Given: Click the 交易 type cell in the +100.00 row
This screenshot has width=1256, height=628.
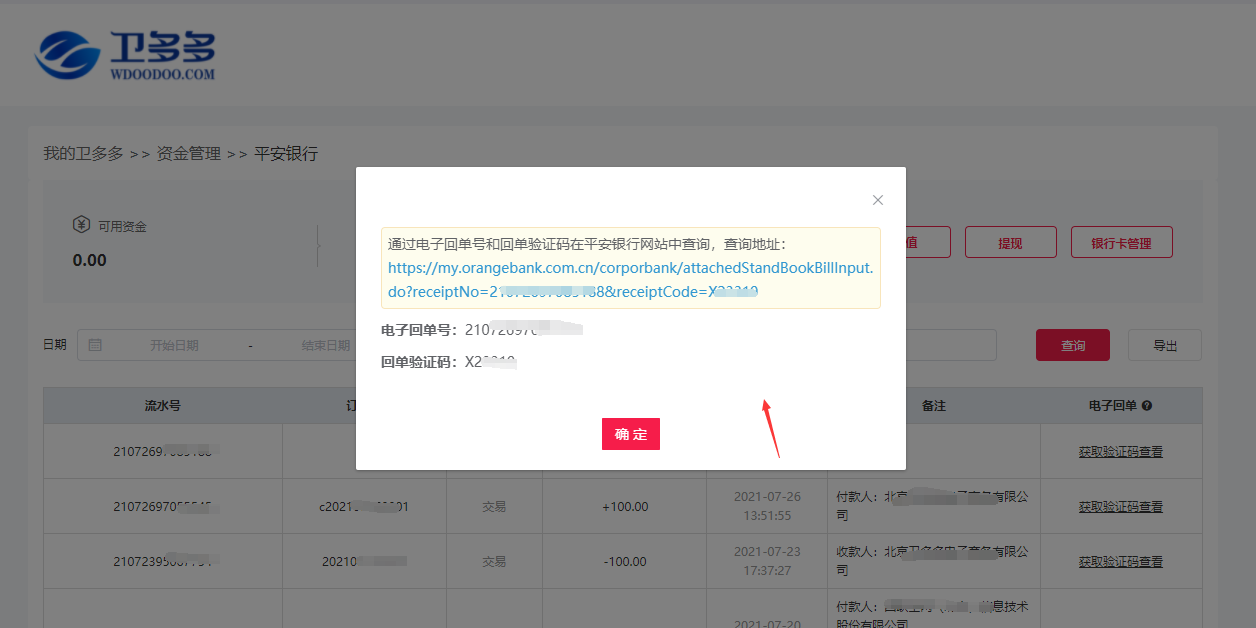Looking at the screenshot, I should 494,507.
